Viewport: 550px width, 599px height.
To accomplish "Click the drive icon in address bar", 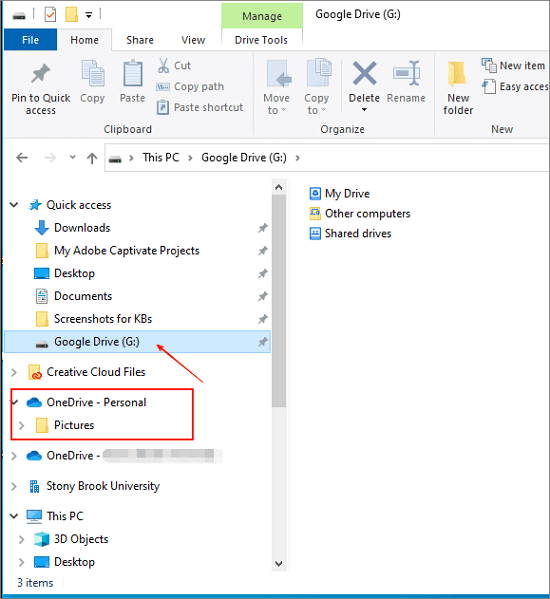I will click(x=115, y=159).
